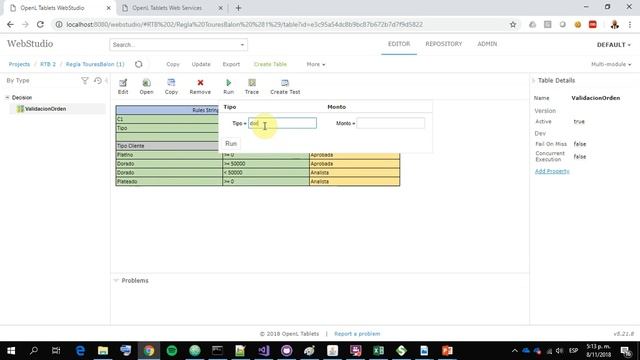Select the Tipo Cliente header cell

(167, 146)
